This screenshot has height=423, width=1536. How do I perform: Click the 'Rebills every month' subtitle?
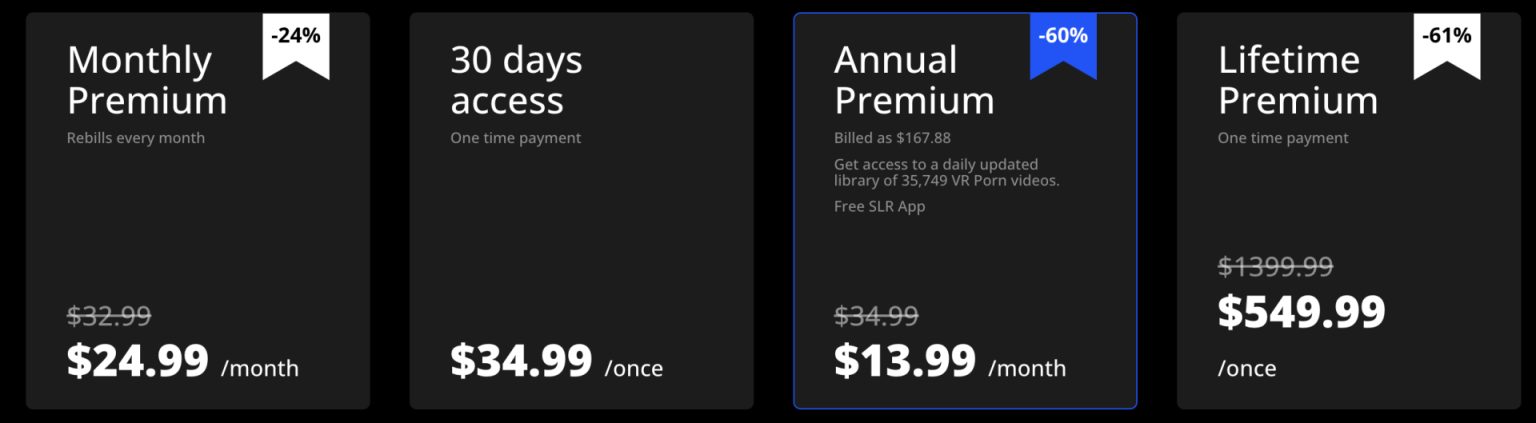(x=136, y=138)
